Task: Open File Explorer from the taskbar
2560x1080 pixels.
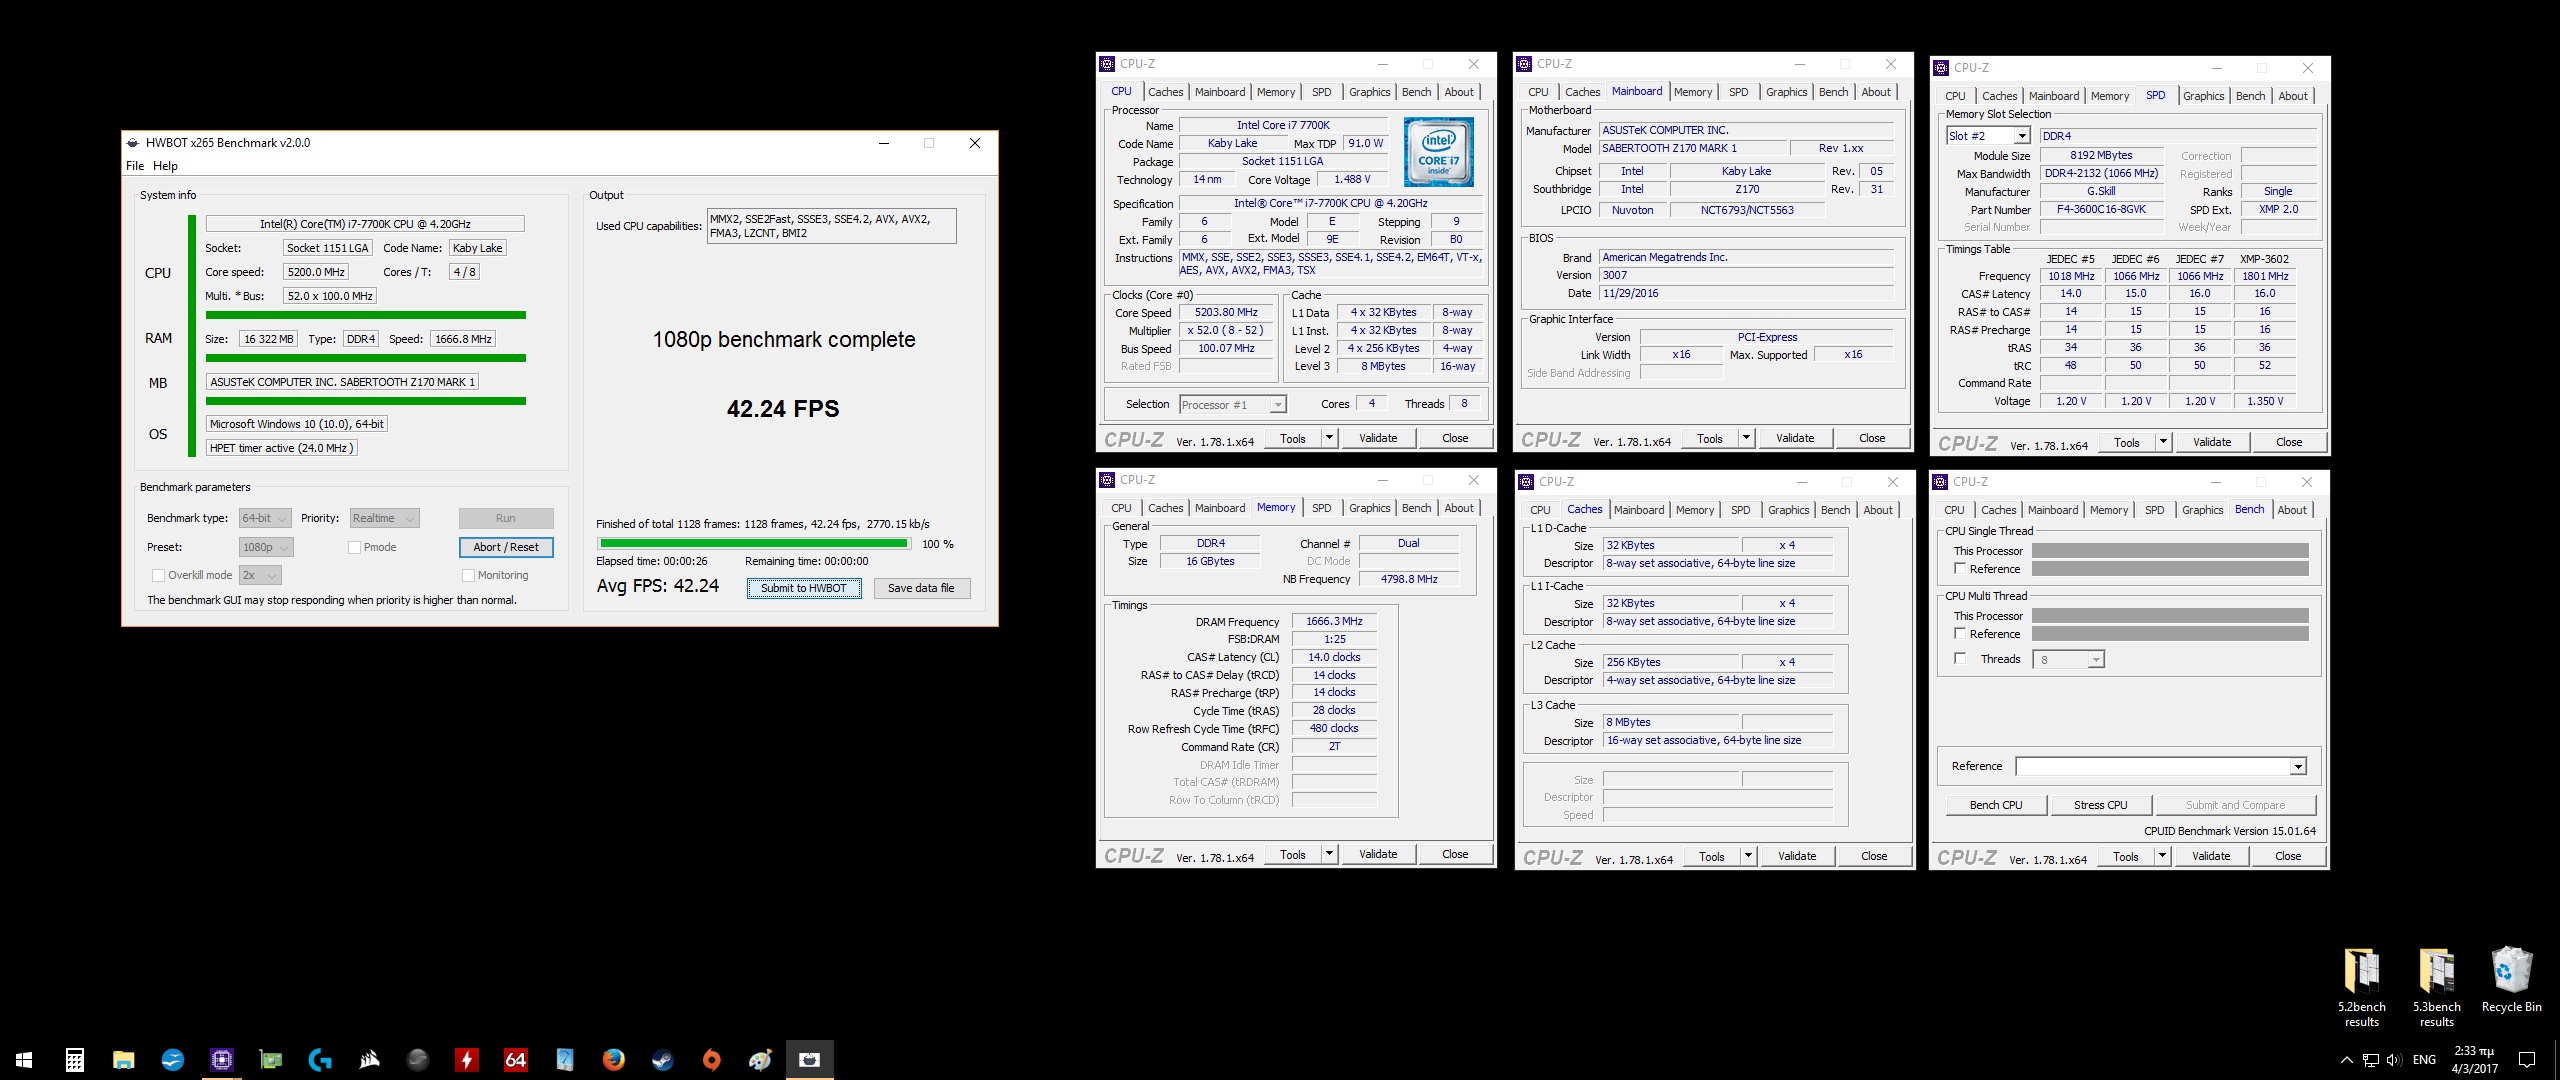Action: (123, 1060)
